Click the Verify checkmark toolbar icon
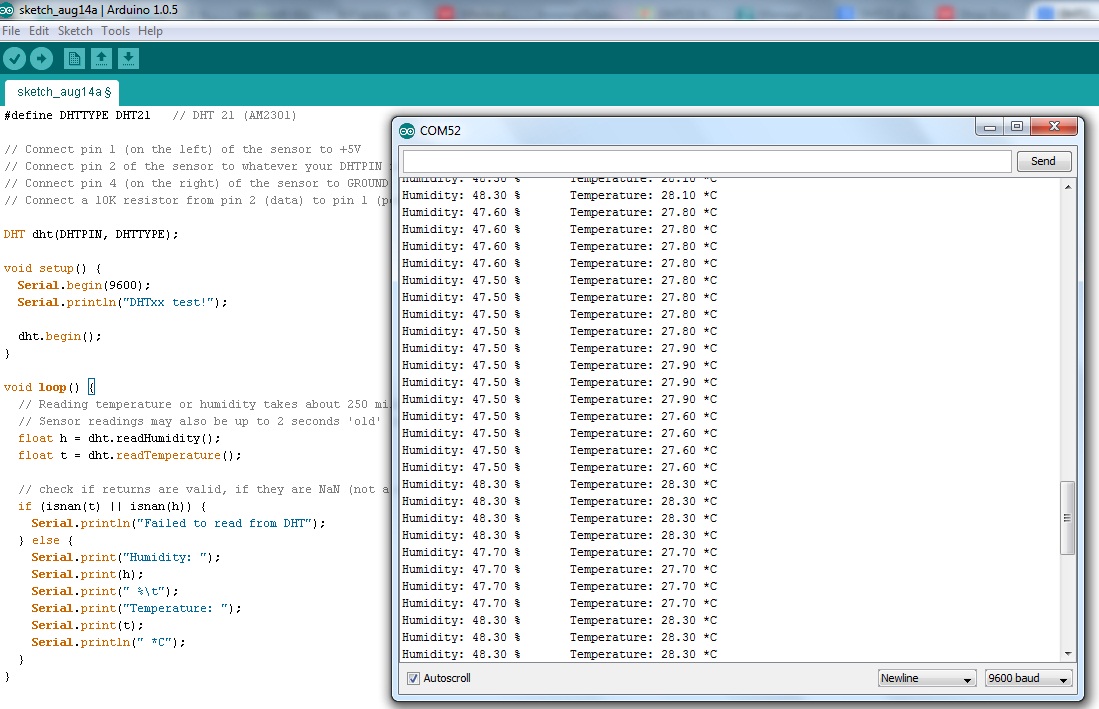Screen dimensions: 1099x709 coord(14,58)
